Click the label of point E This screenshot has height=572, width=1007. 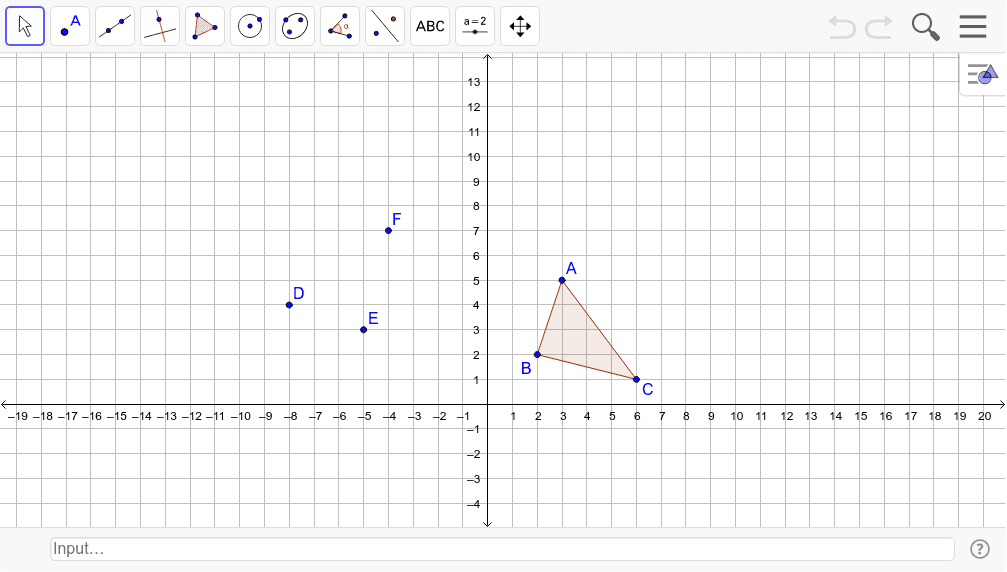373,318
